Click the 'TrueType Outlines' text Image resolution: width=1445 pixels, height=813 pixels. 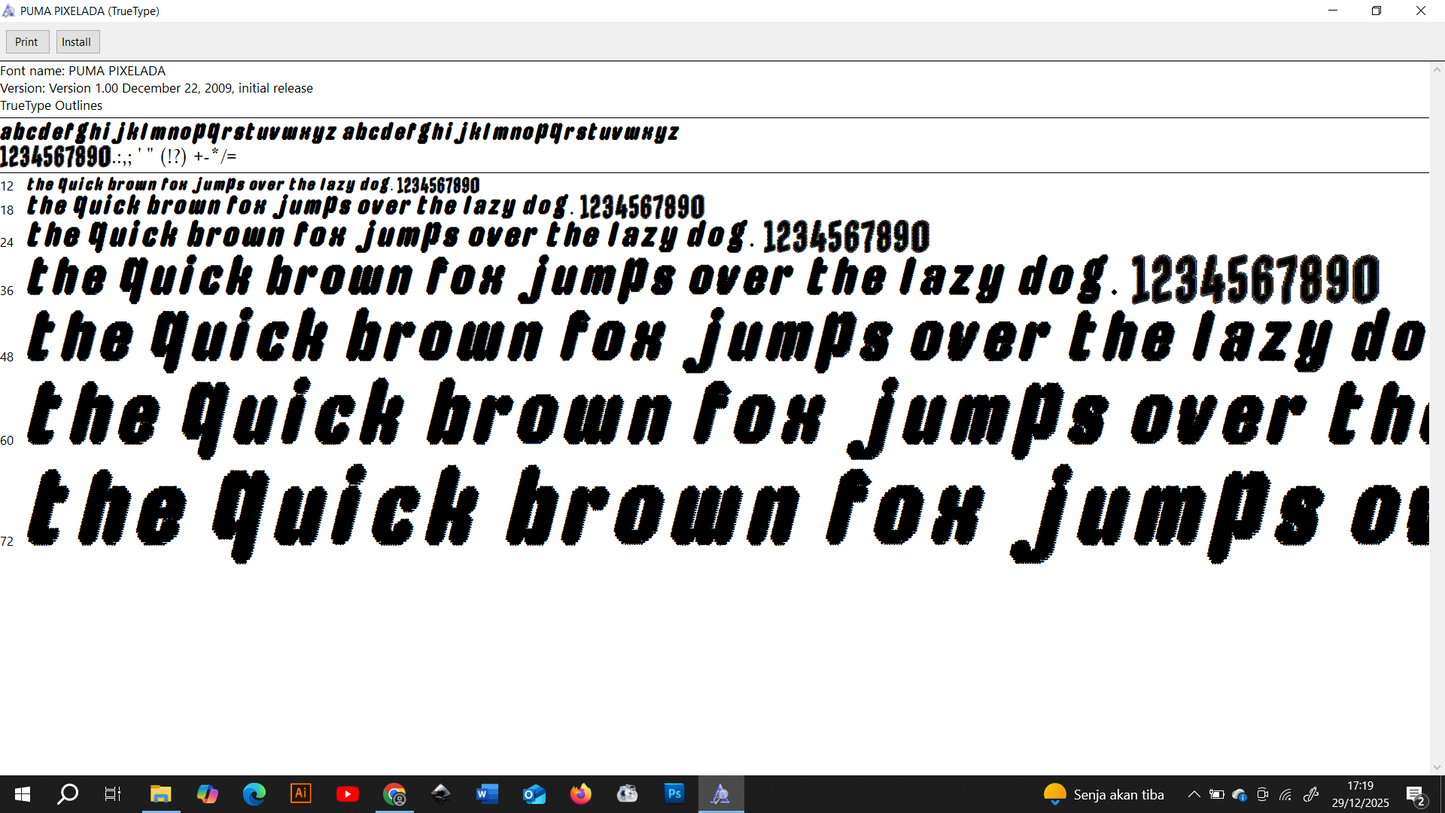pos(51,105)
